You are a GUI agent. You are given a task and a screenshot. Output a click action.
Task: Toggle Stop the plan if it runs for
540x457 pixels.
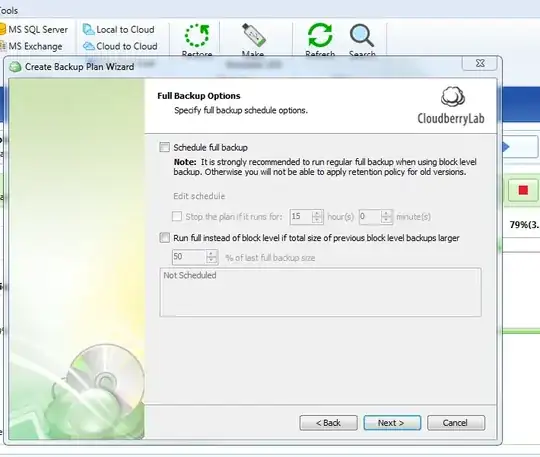177,217
